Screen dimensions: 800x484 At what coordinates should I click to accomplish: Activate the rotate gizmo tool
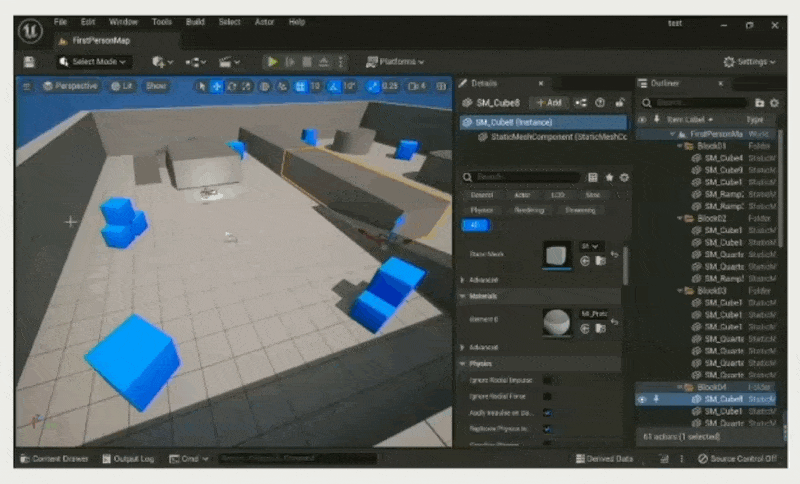click(x=233, y=87)
